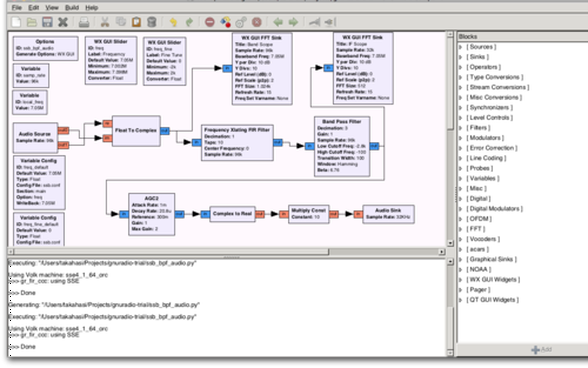Kill the flow graph with red X icon

(256, 23)
